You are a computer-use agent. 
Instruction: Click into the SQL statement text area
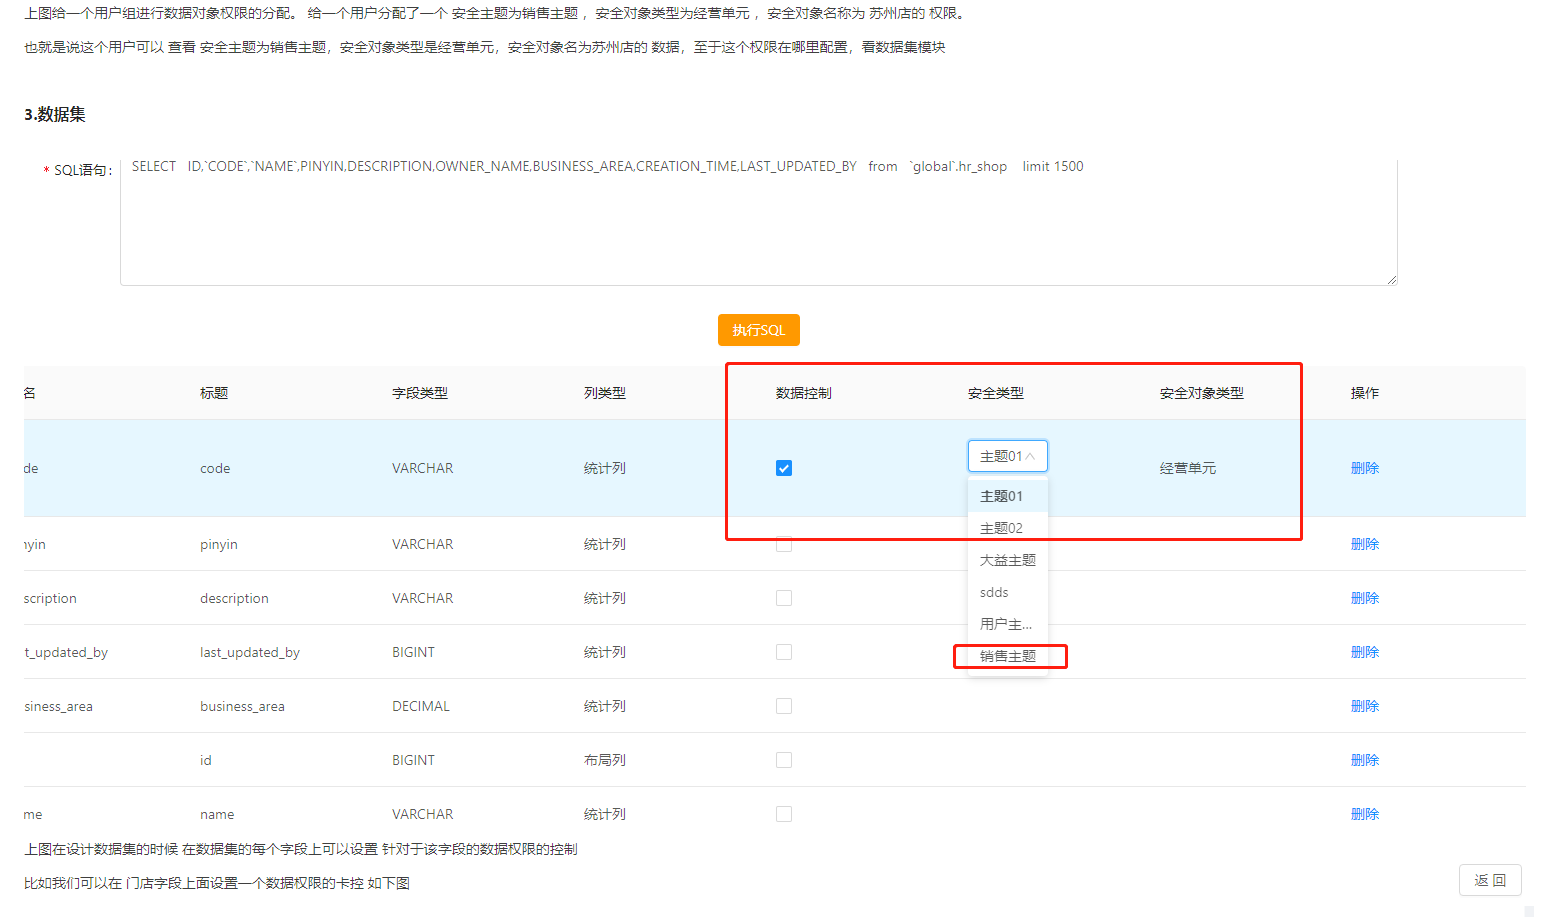[x=758, y=222]
